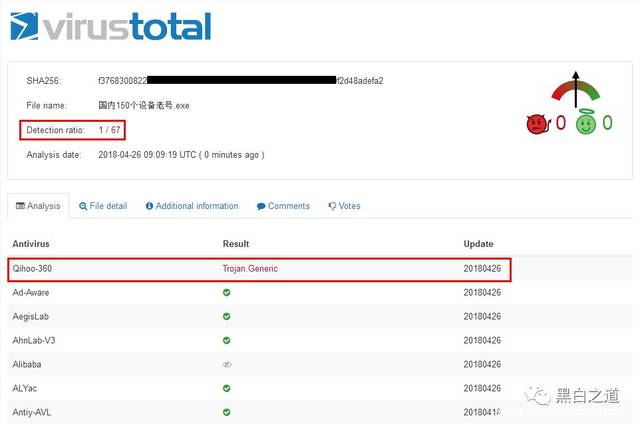The width and height of the screenshot is (640, 424).
Task: Click update date 20180426 in Qihoo-360 row
Action: click(482, 269)
